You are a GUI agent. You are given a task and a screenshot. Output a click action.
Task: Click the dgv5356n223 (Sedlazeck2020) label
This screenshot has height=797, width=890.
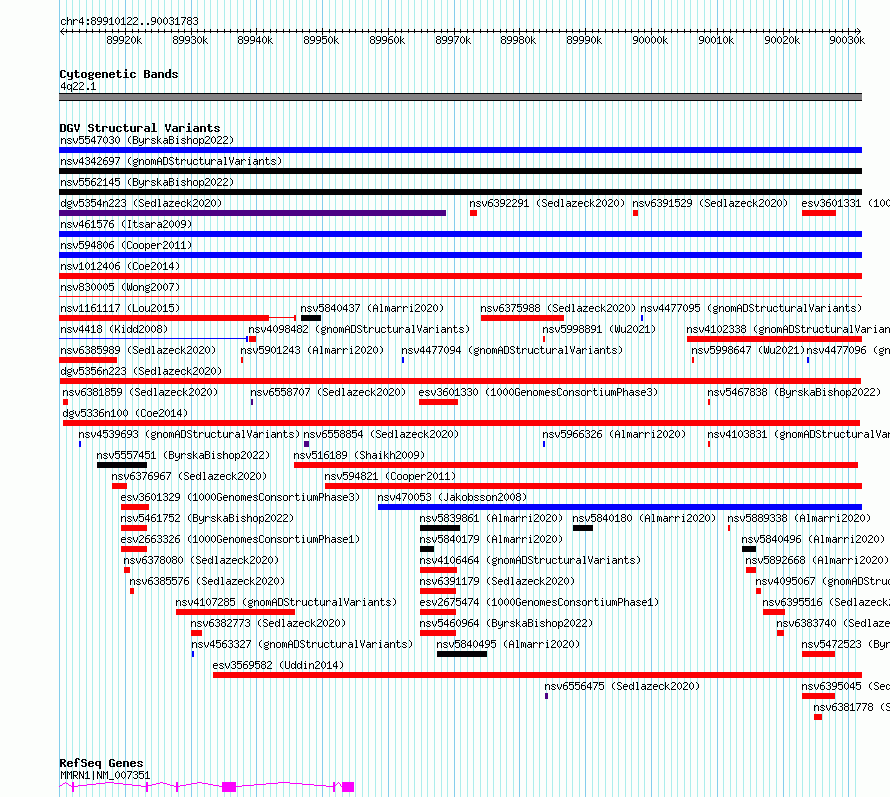141,371
